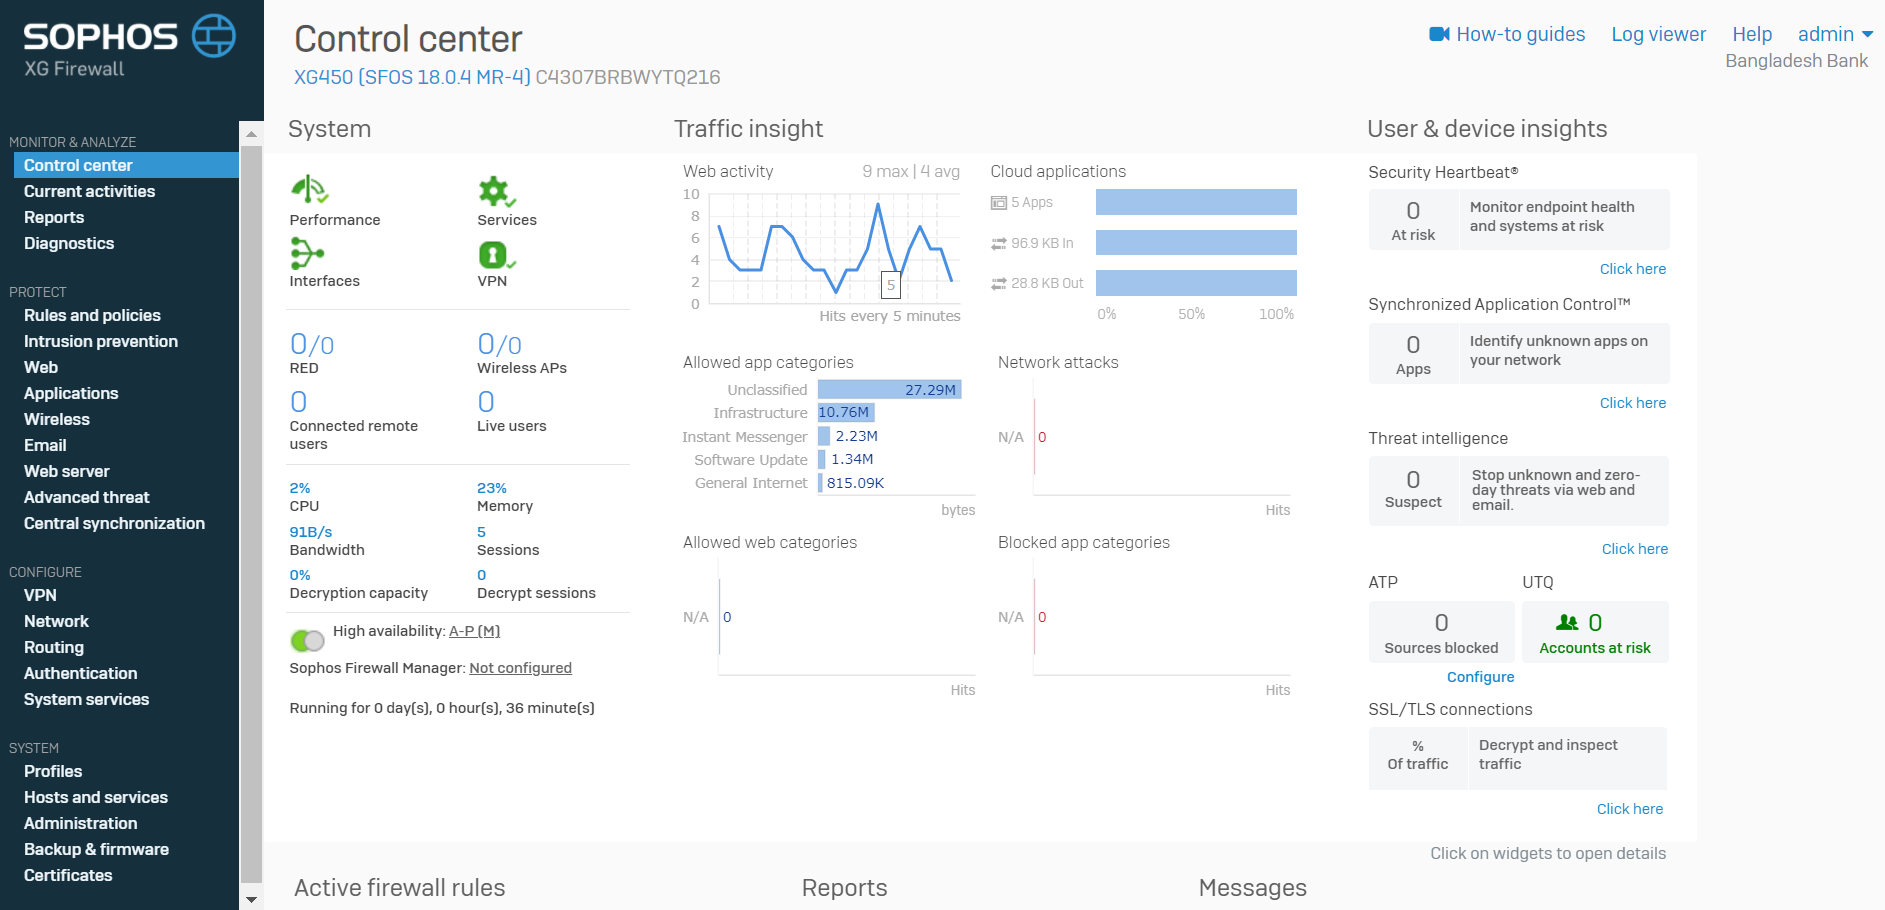Click here link under Synchronized Application Control
1885x910 pixels.
point(1632,403)
